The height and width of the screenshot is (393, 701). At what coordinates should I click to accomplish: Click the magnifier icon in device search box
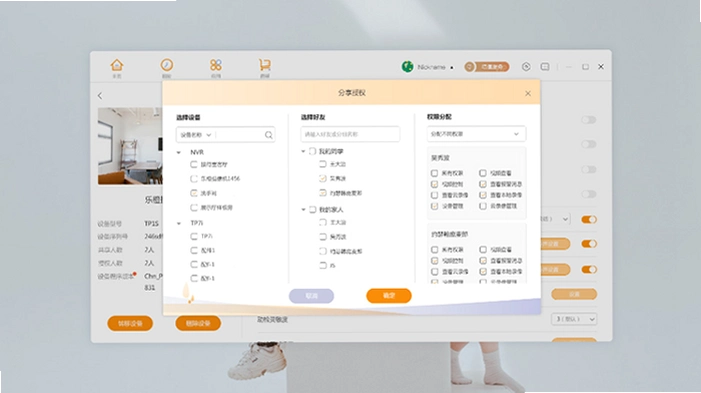coord(268,135)
